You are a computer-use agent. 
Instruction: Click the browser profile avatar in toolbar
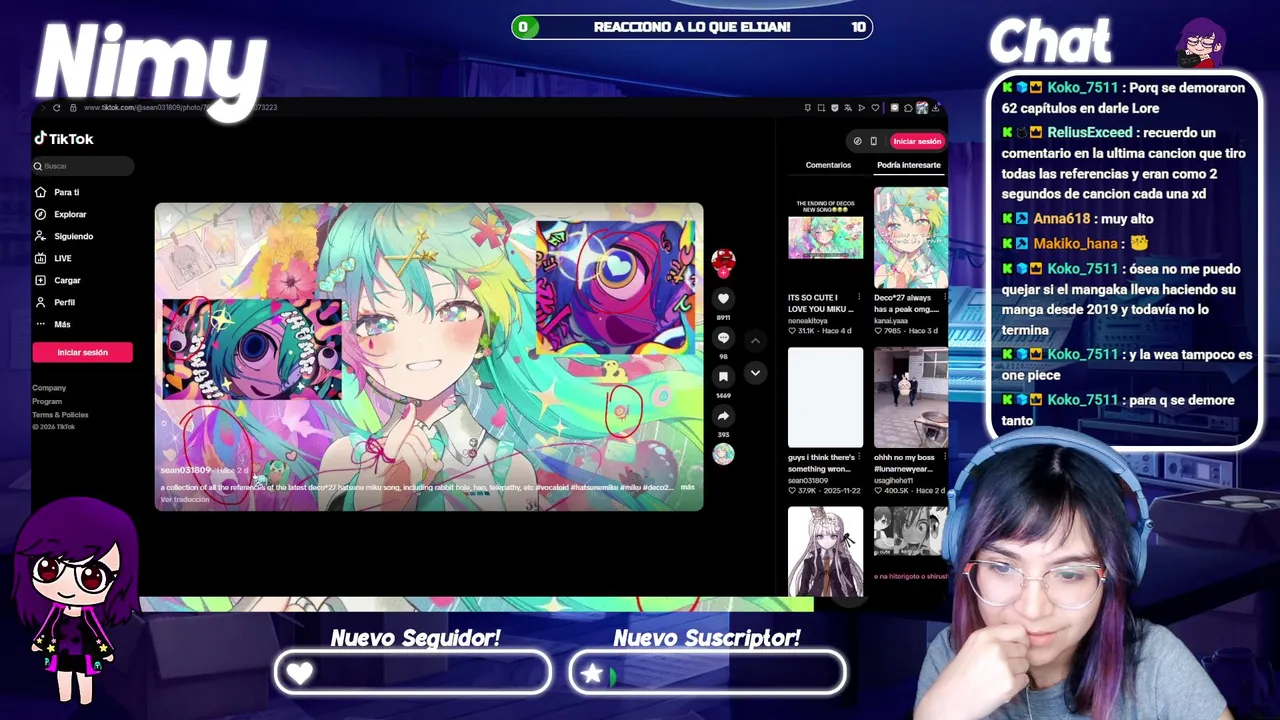pos(922,107)
